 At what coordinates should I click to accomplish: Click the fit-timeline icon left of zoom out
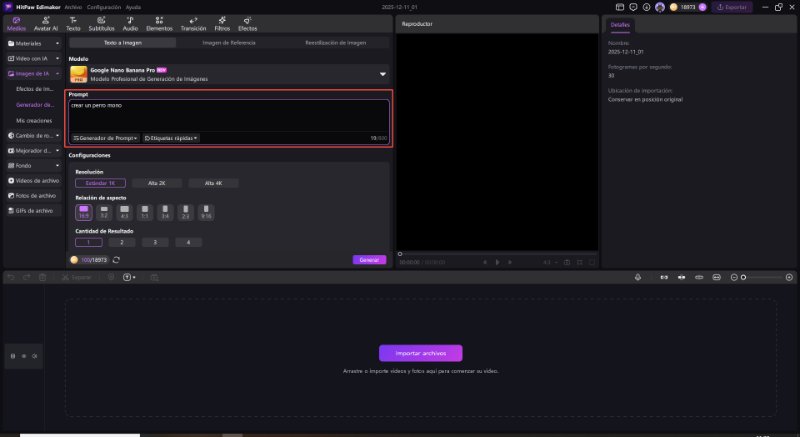click(x=716, y=277)
